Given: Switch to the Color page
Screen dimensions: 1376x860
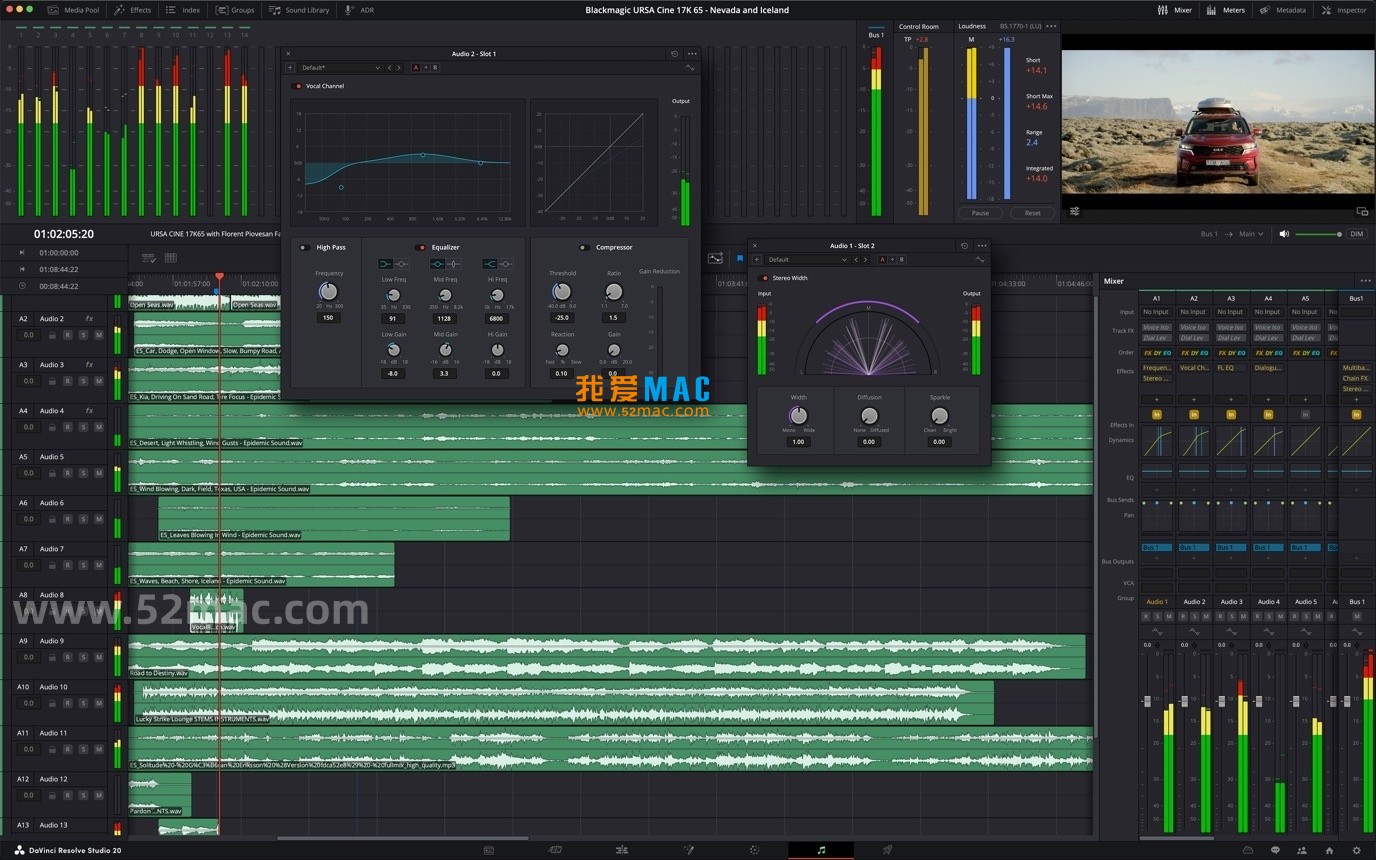Looking at the screenshot, I should point(754,849).
